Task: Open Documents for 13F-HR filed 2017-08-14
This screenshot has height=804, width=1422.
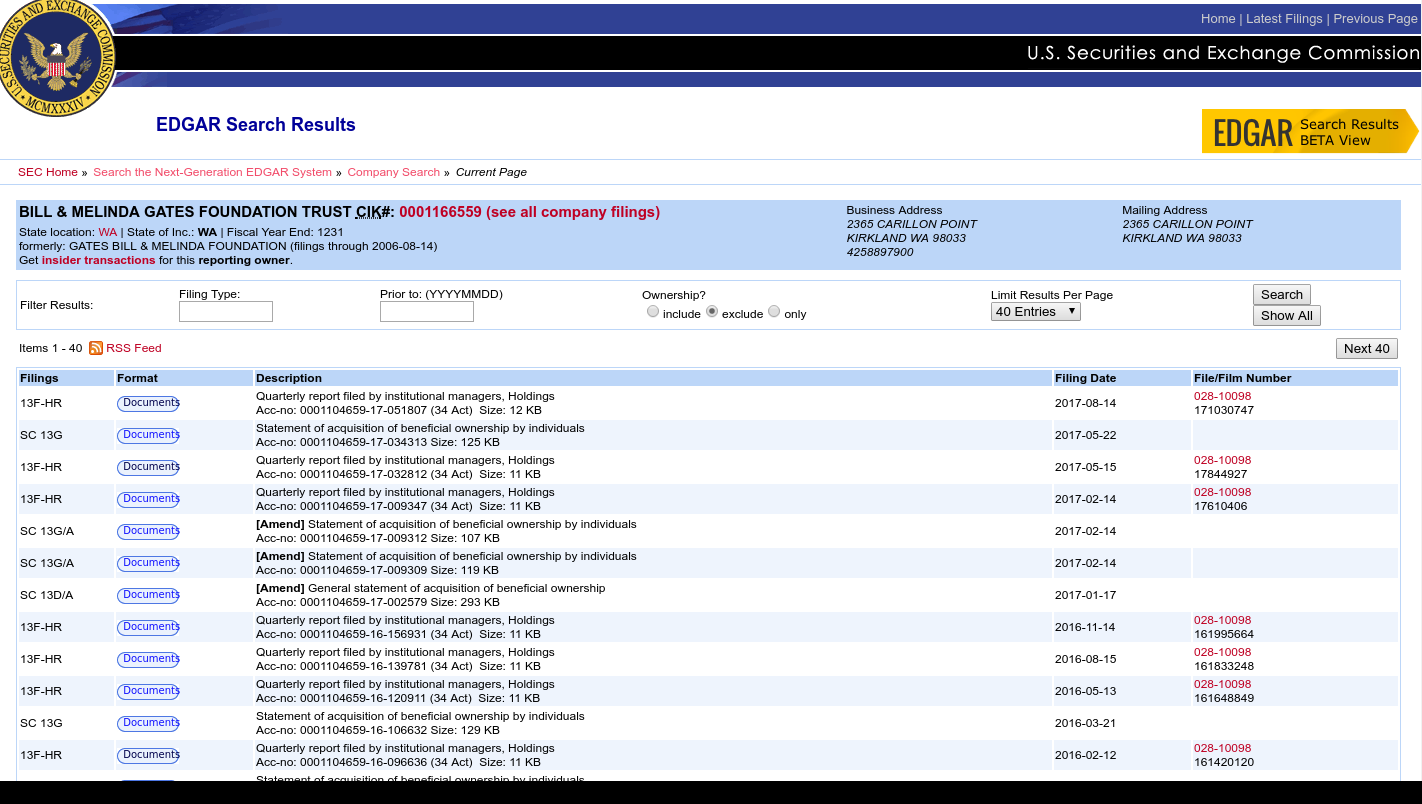Action: [x=148, y=403]
